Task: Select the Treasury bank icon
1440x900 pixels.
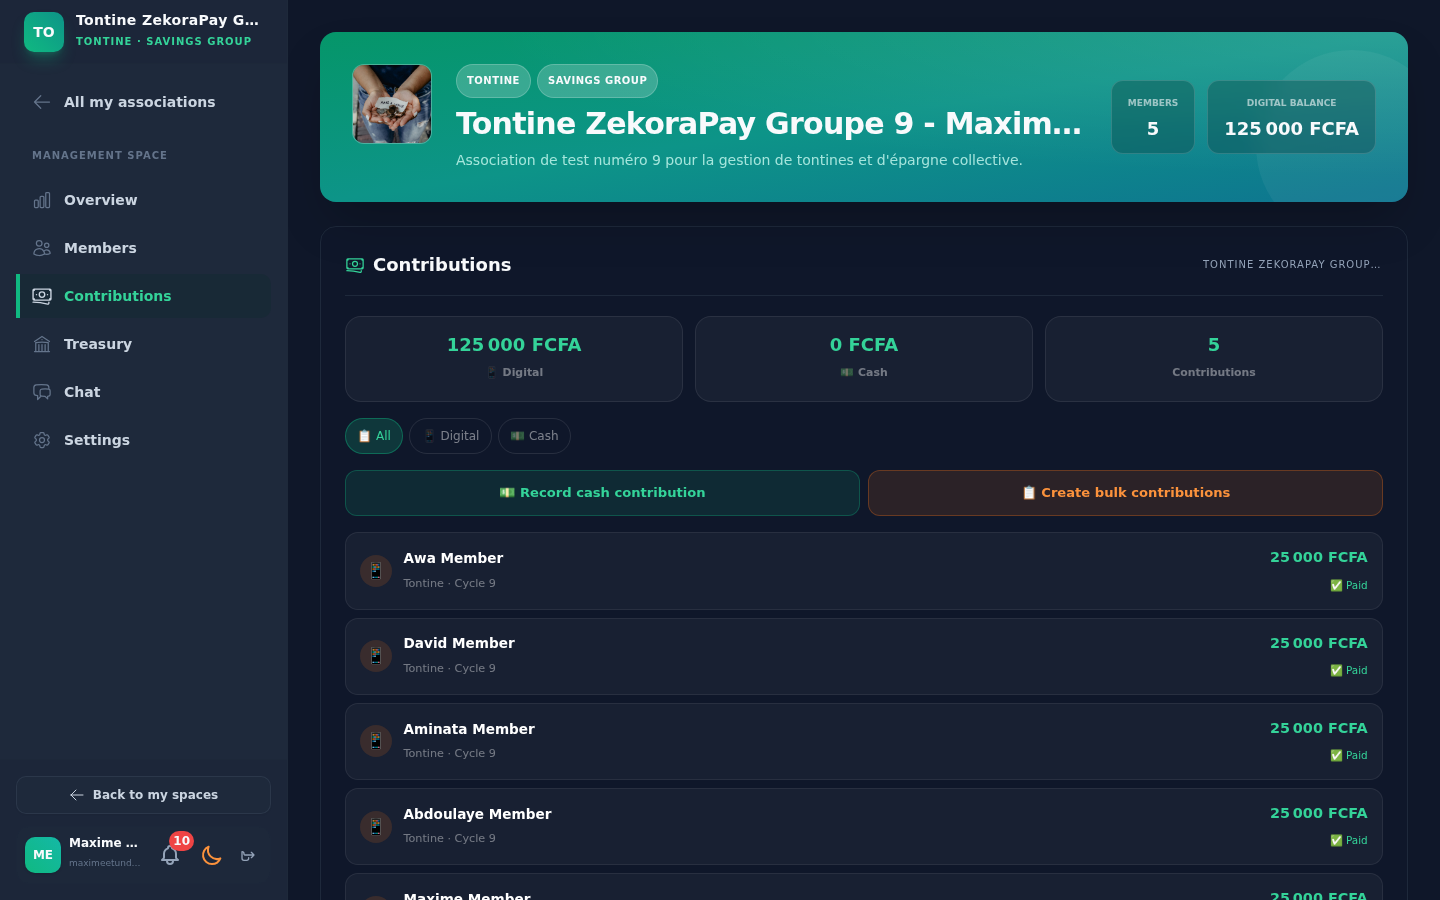Action: pyautogui.click(x=42, y=344)
